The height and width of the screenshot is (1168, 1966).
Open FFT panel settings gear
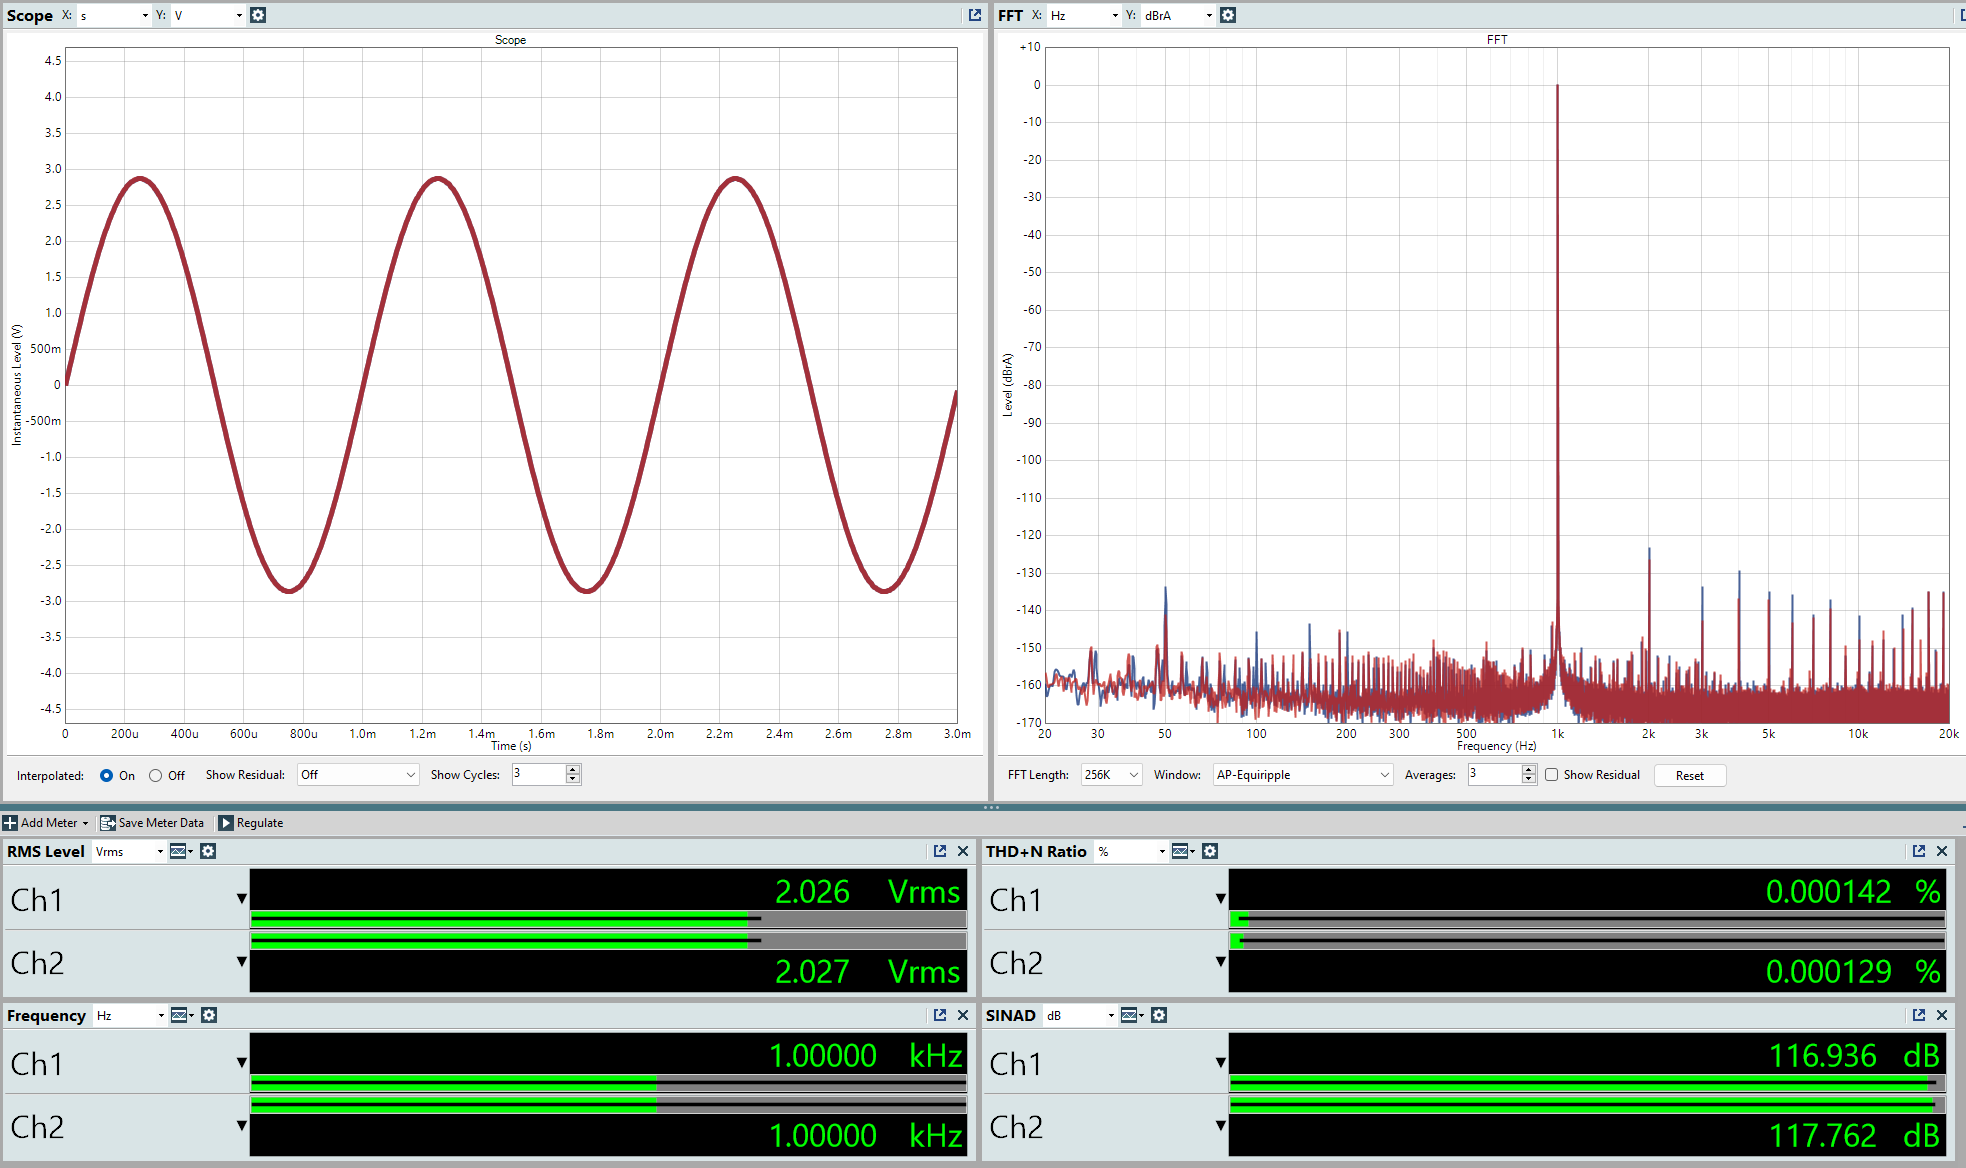[1228, 15]
